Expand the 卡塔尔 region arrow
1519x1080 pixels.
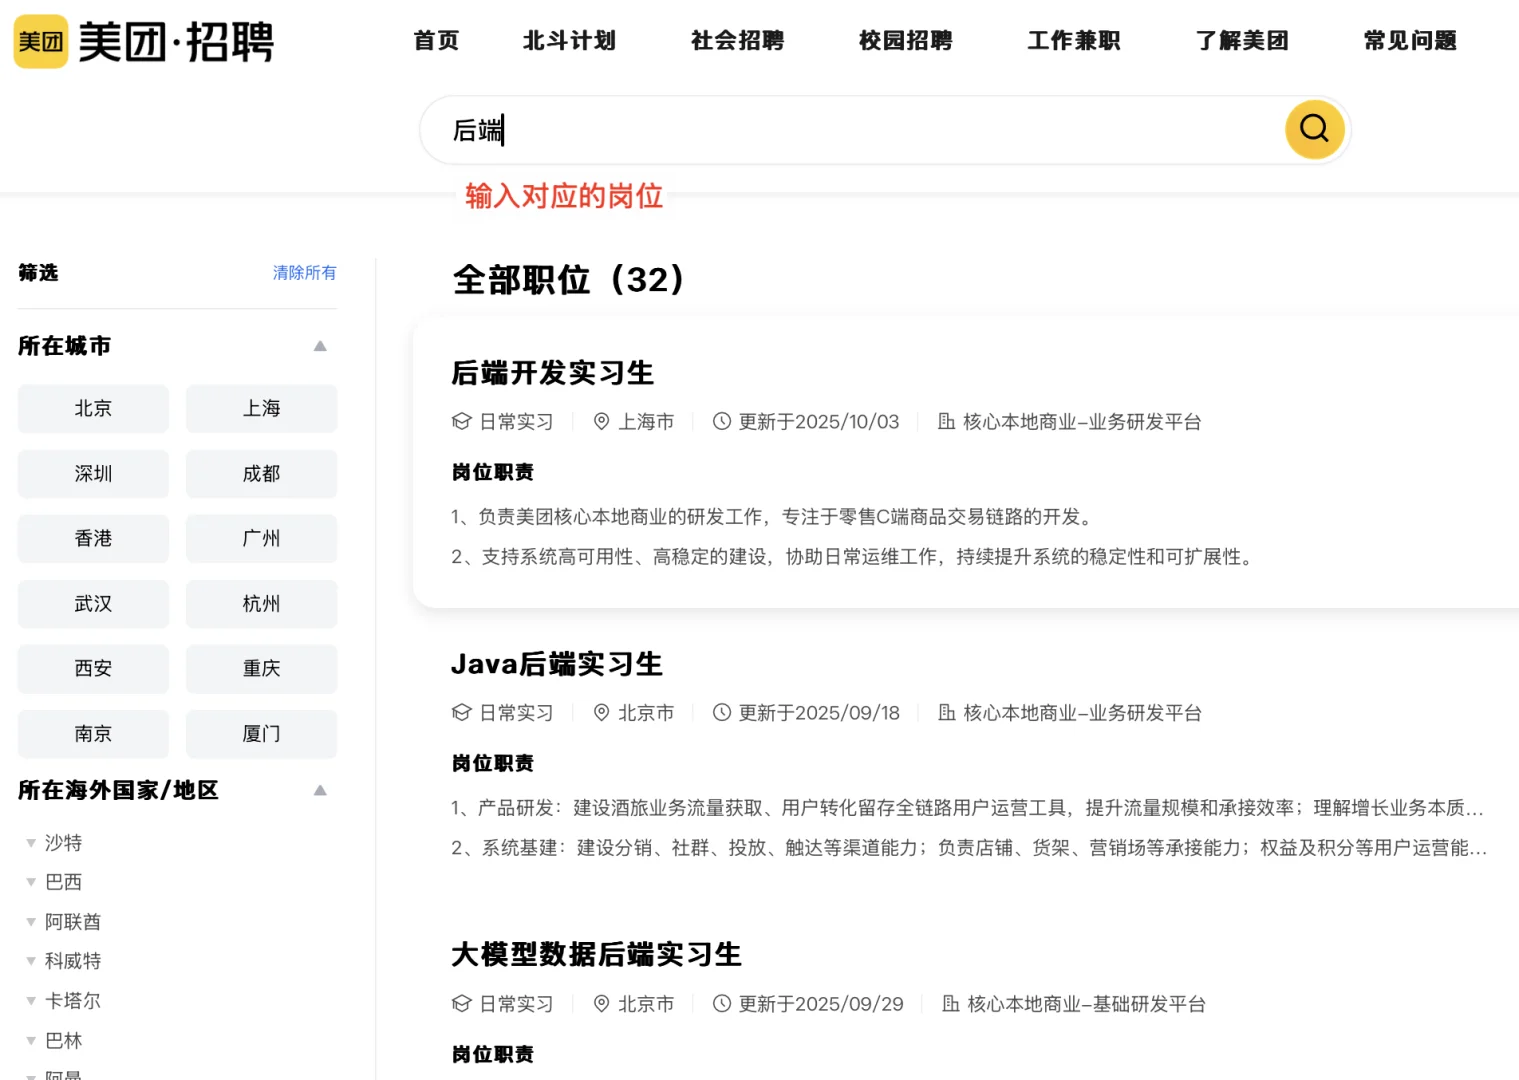[31, 1001]
